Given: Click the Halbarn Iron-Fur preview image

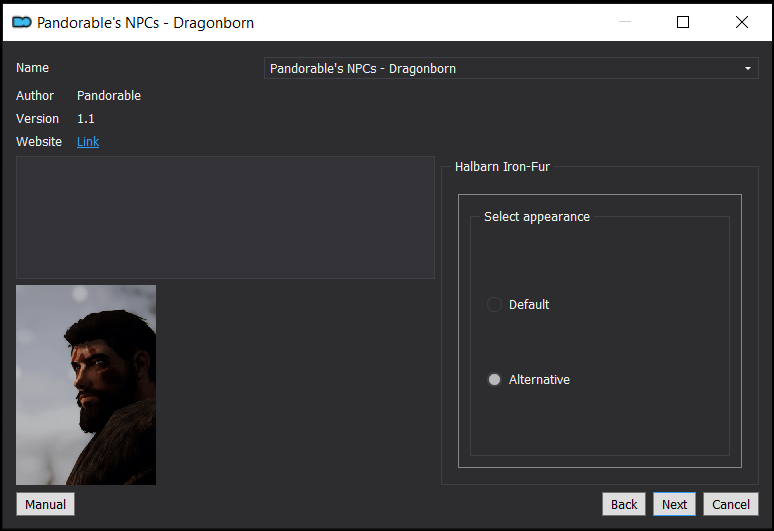Looking at the screenshot, I should click(86, 385).
